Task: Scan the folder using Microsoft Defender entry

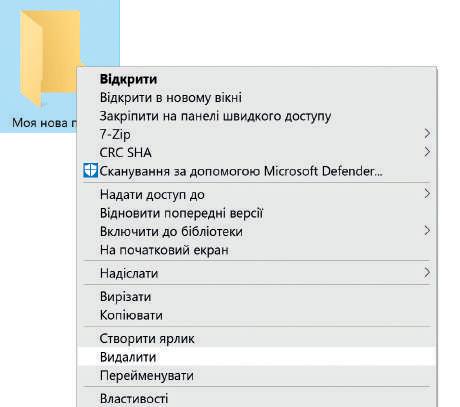Action: (x=257, y=171)
